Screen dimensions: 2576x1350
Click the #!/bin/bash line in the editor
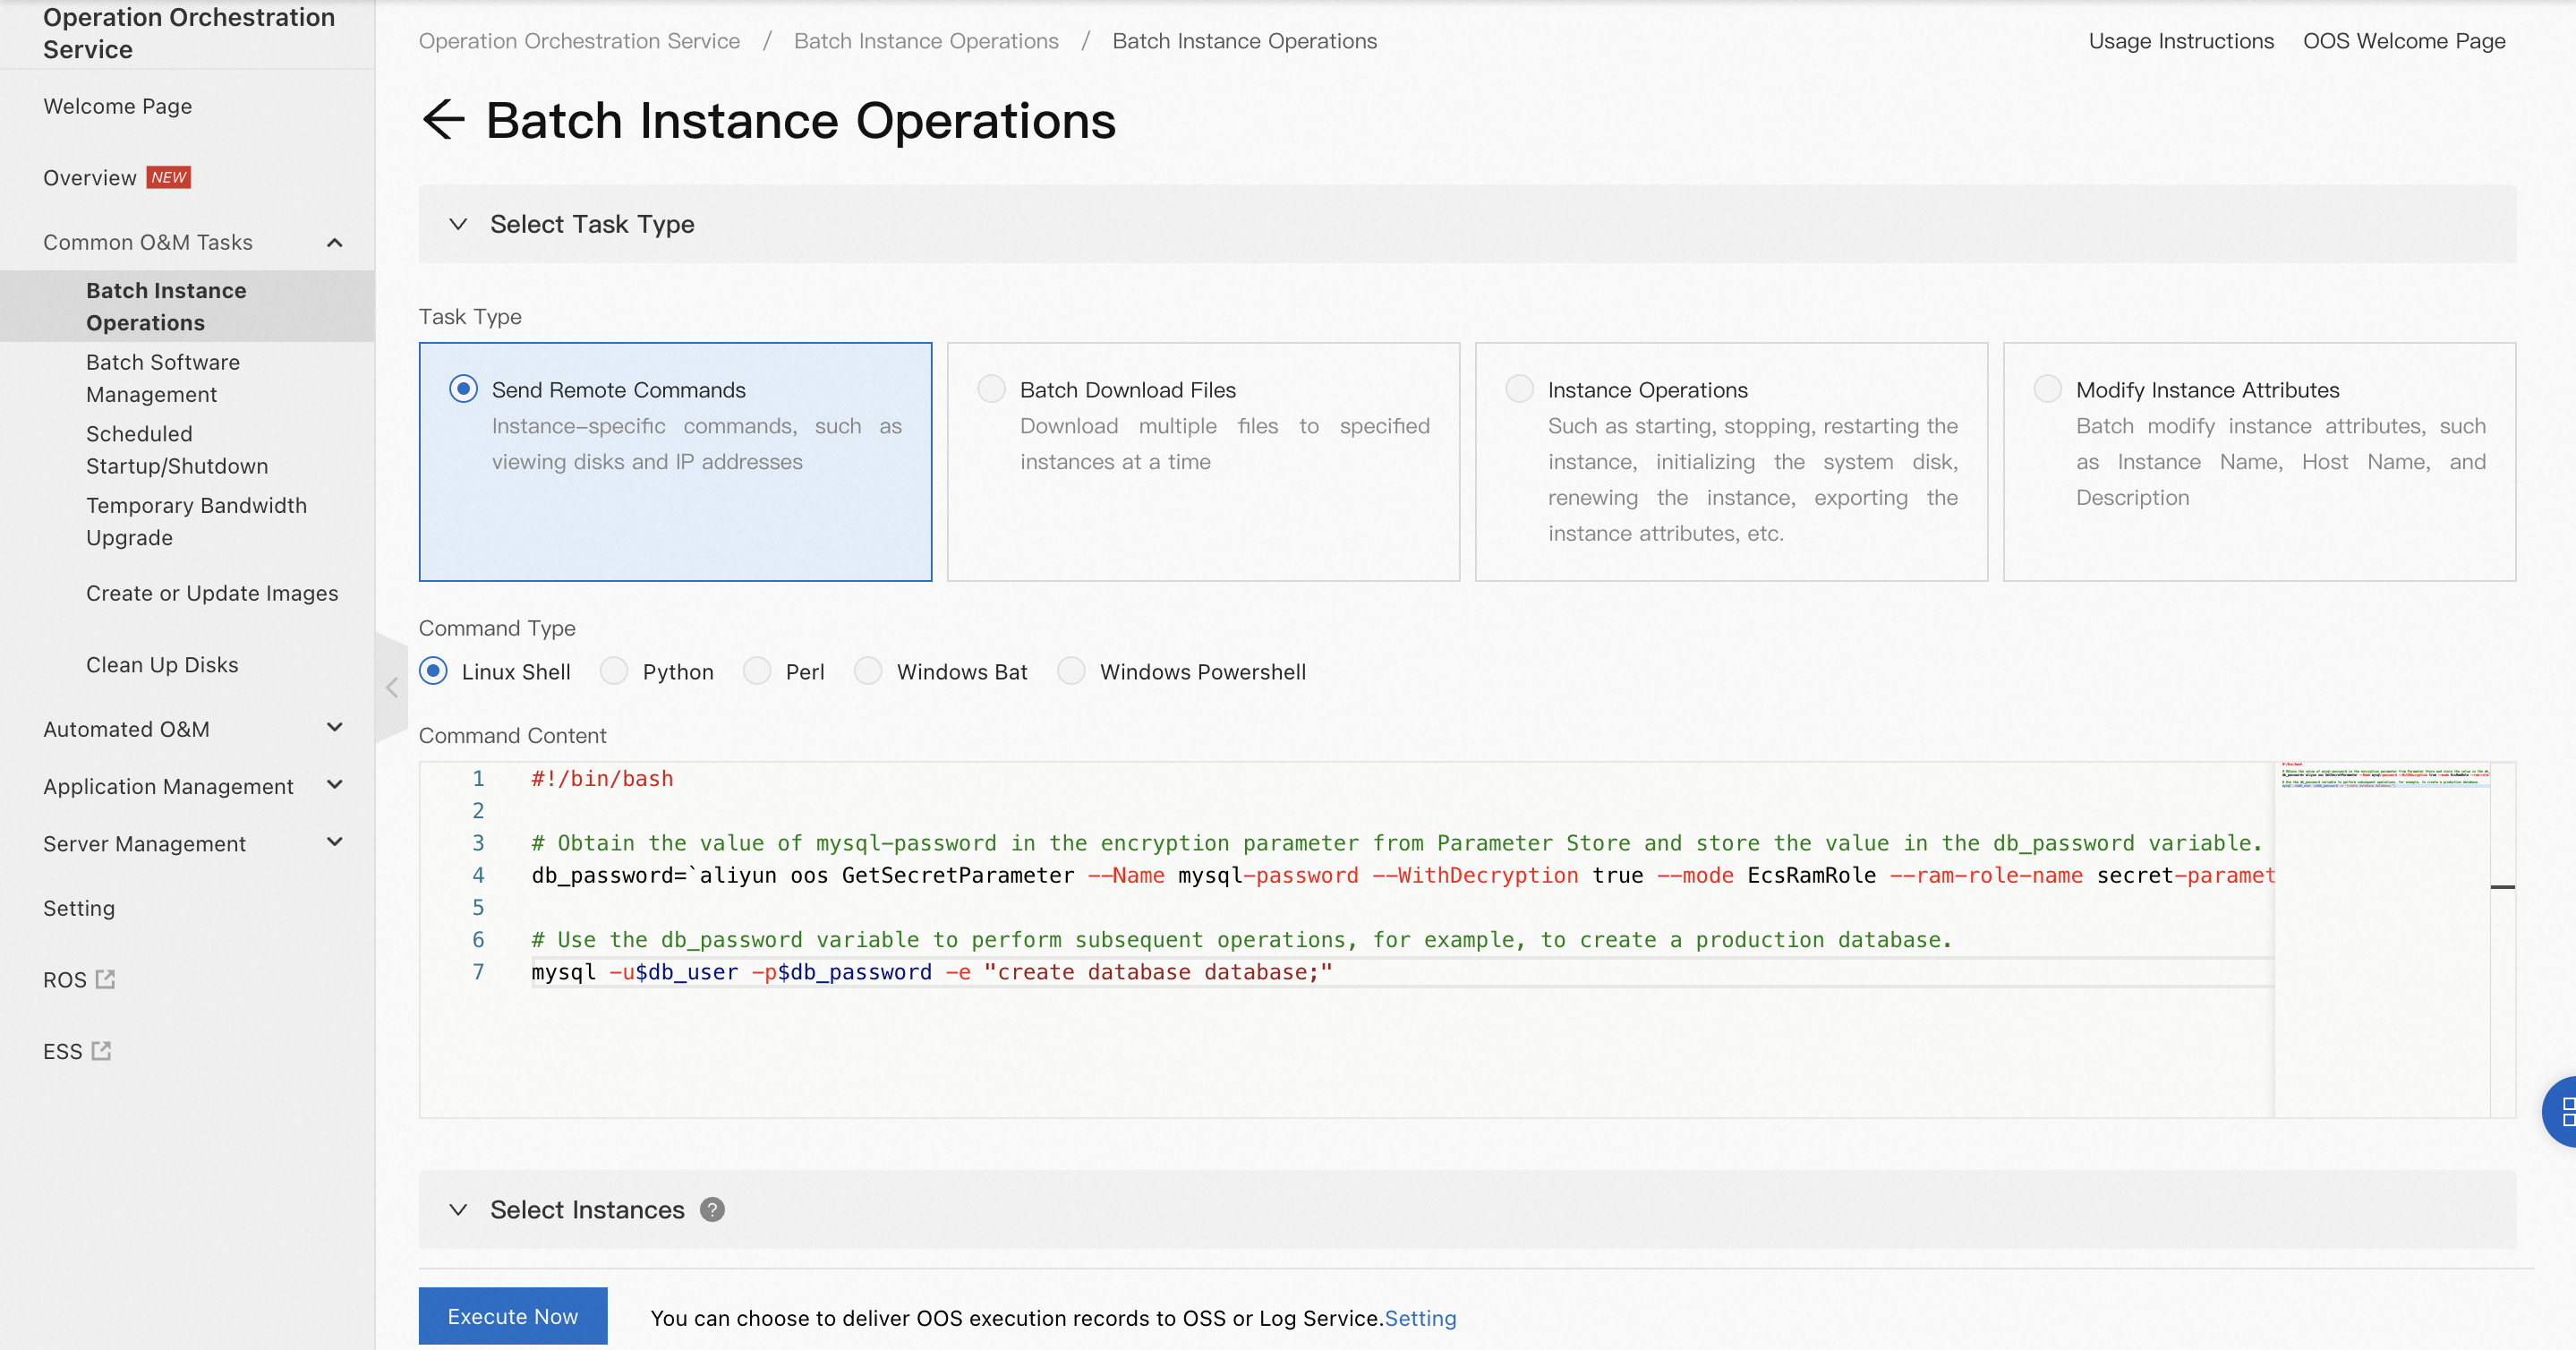point(602,779)
